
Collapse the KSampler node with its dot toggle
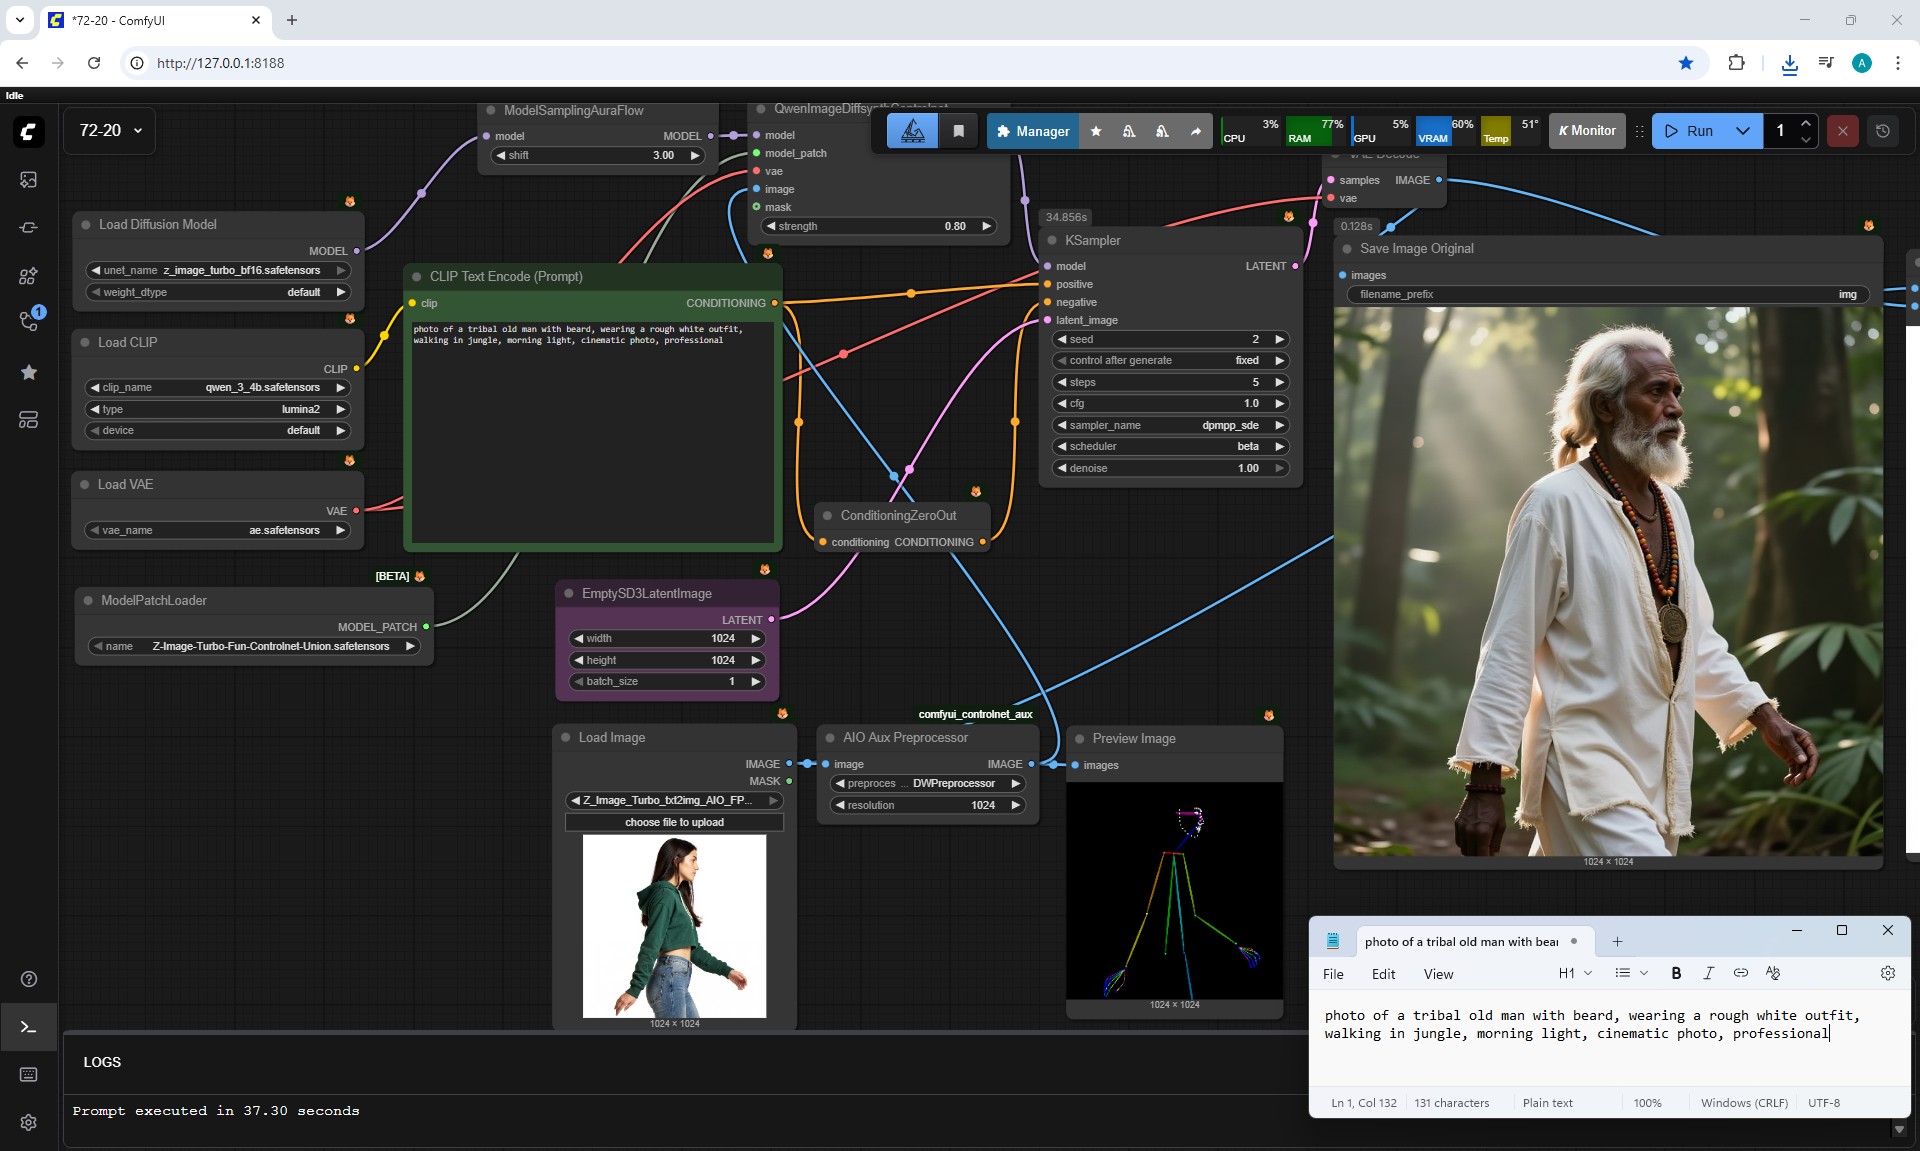coord(1052,240)
